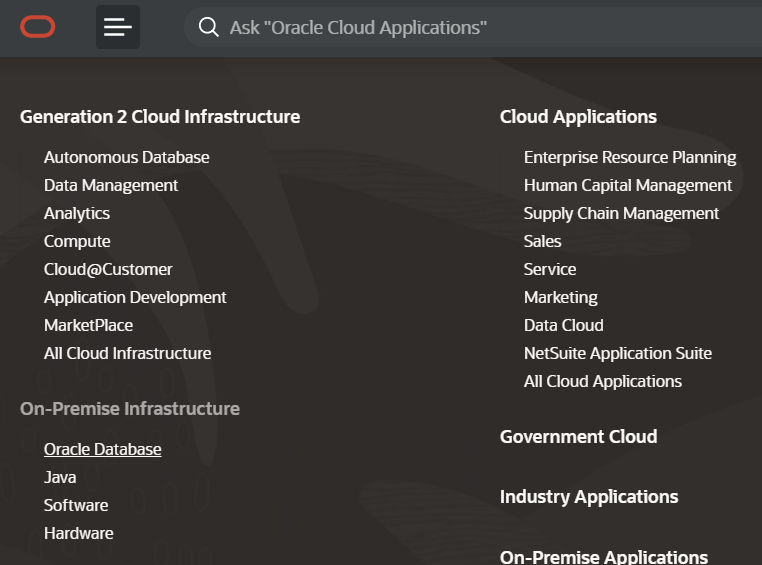
Task: Open the Compute link
Action: tap(77, 241)
